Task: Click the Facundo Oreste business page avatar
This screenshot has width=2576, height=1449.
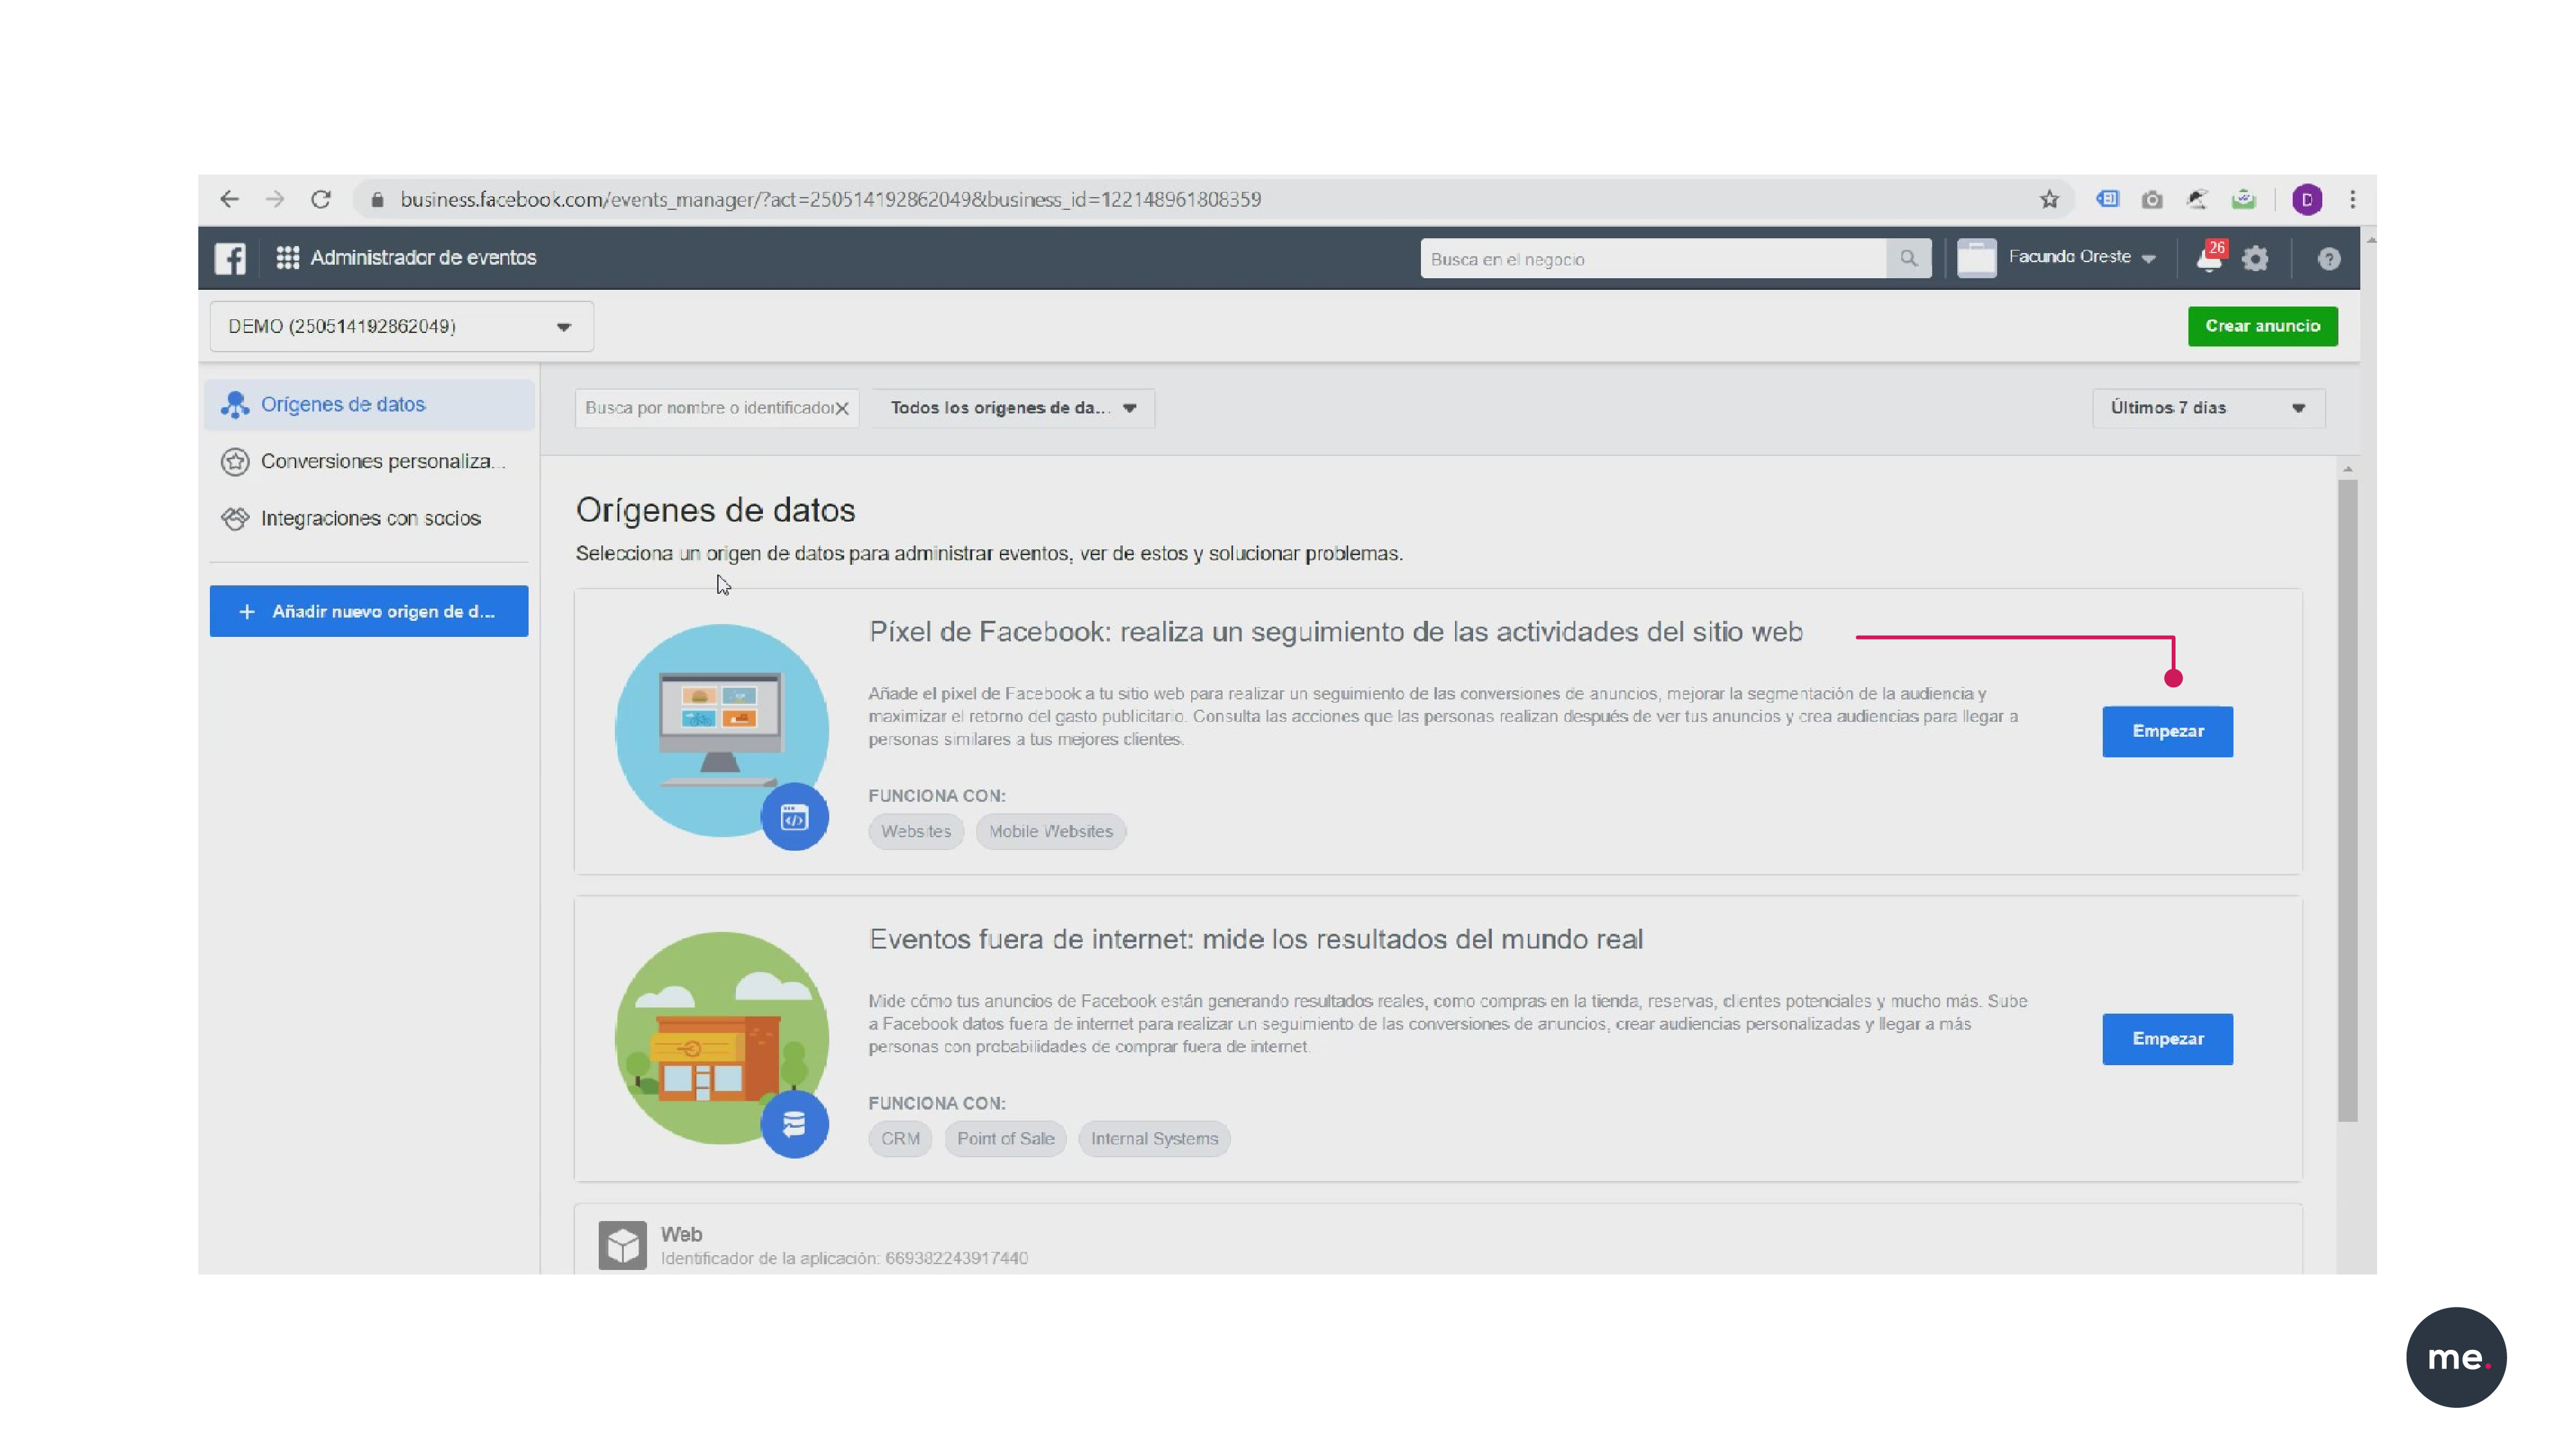Action: [x=1976, y=258]
